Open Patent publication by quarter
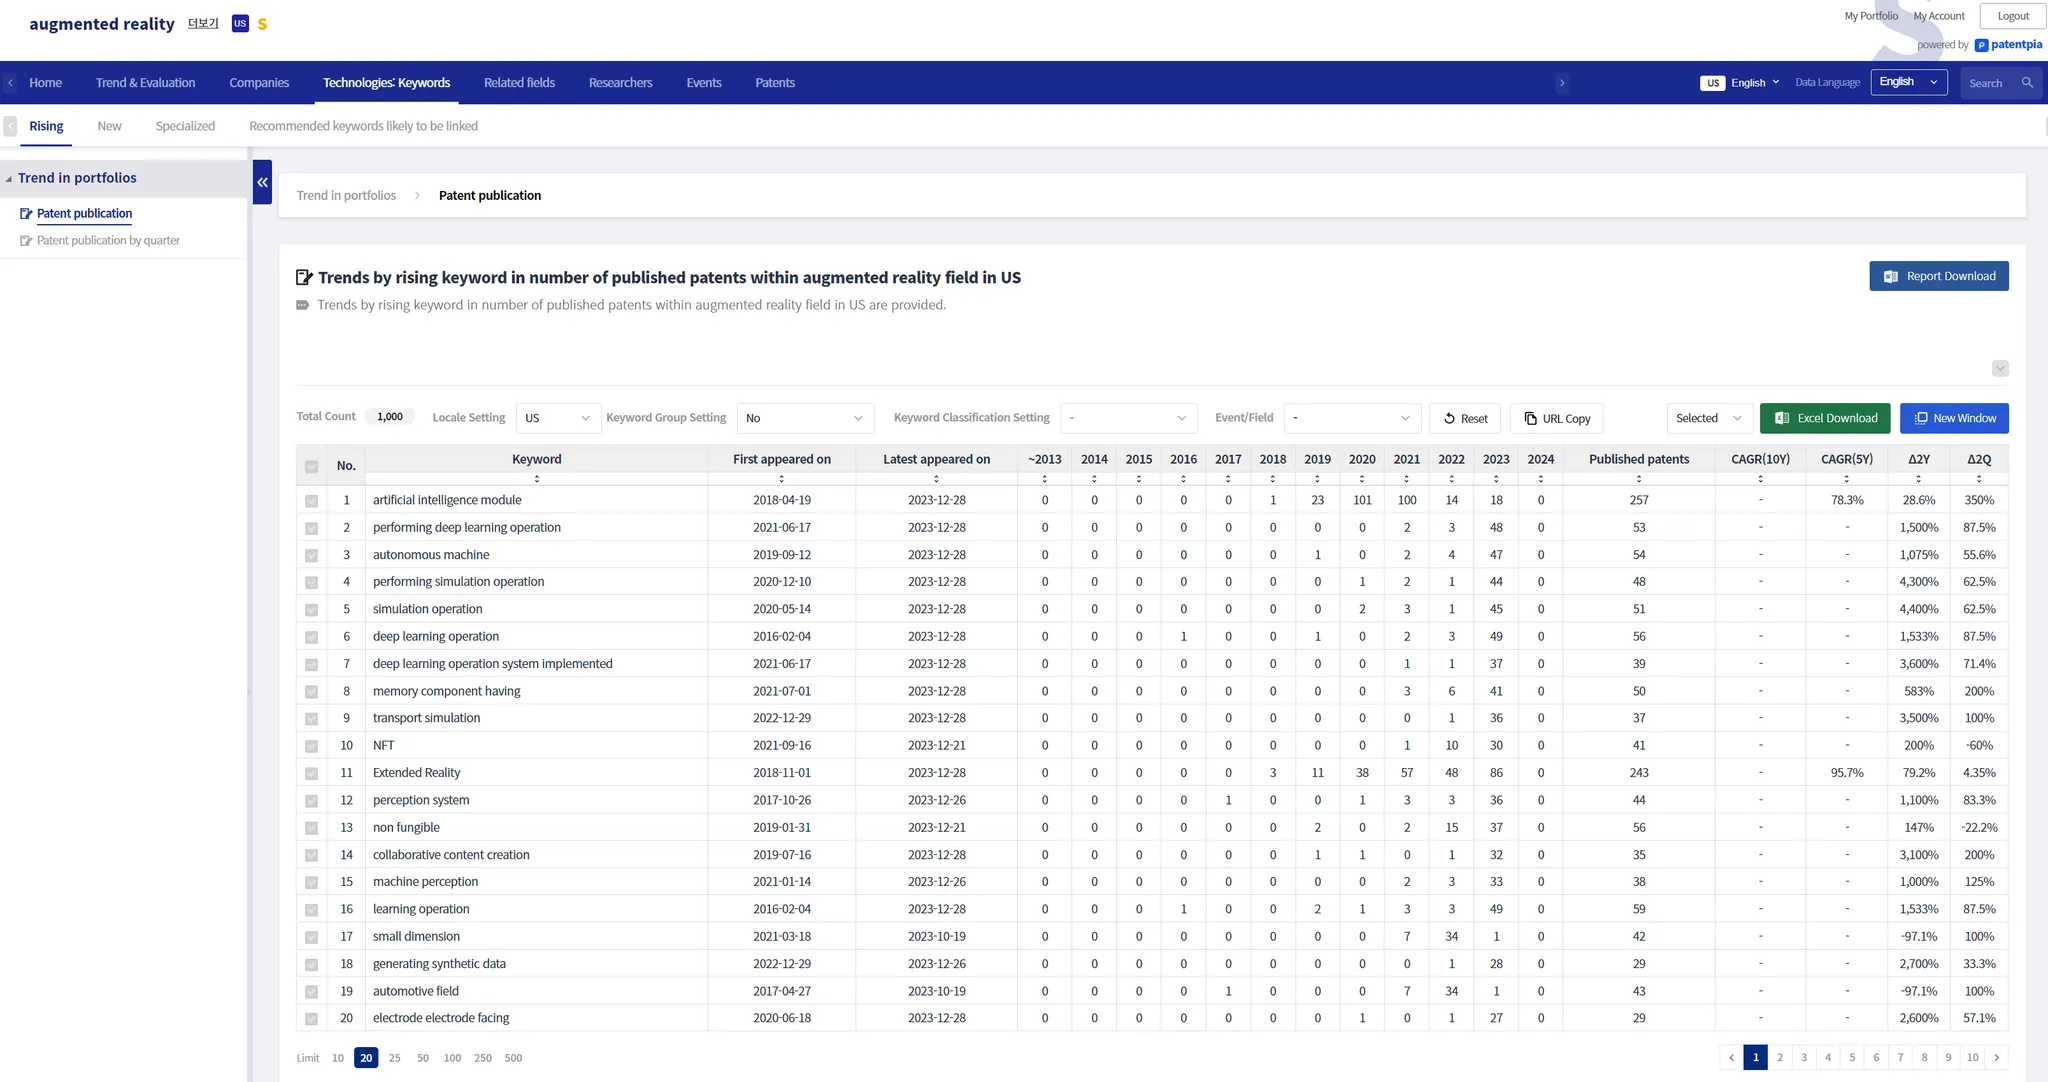The height and width of the screenshot is (1082, 2048). (x=108, y=241)
